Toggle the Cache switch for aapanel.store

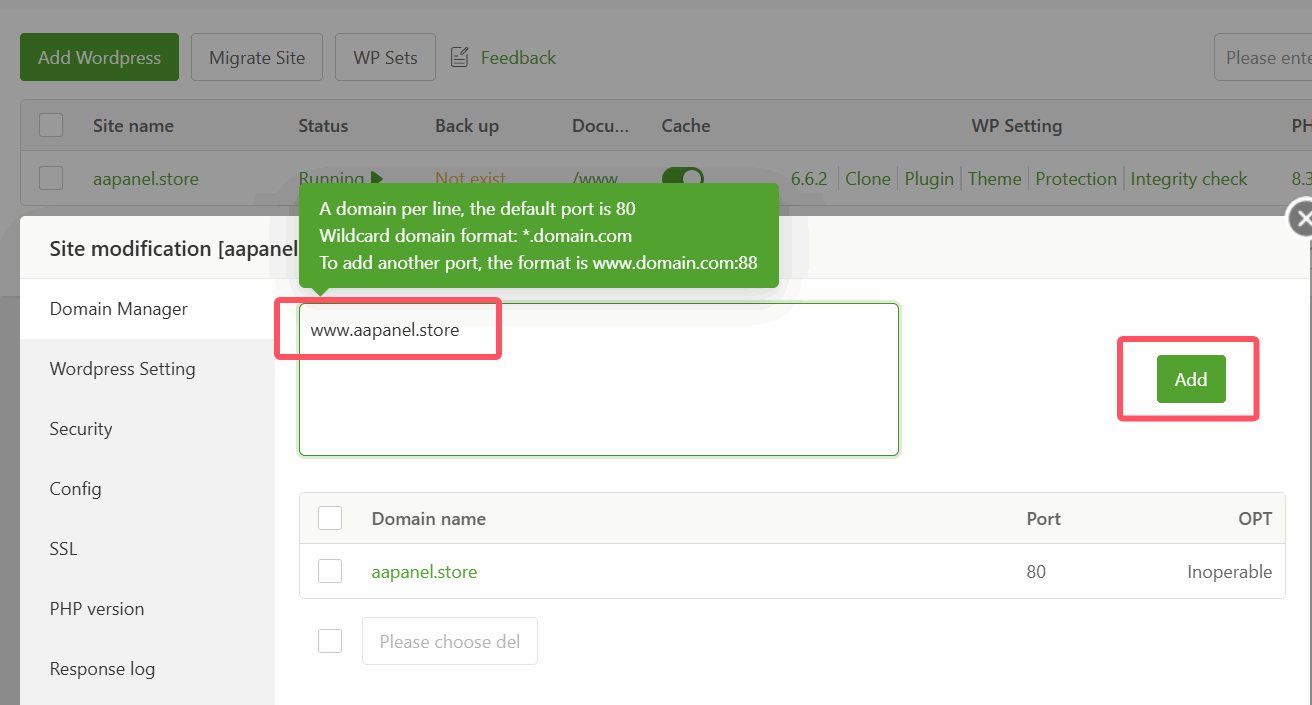tap(683, 179)
